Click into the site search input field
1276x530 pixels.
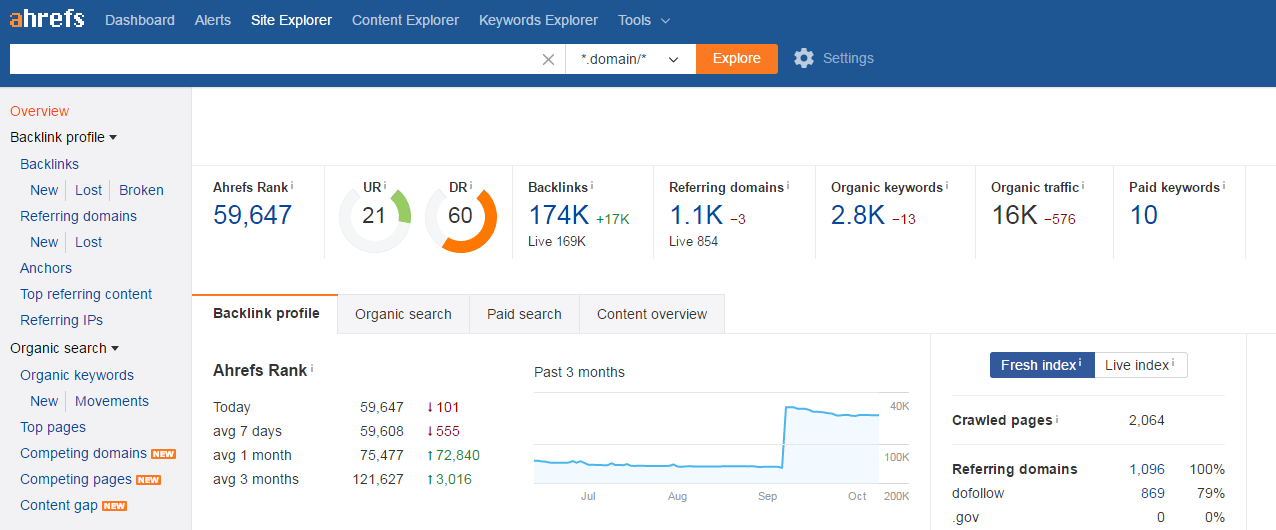coord(270,59)
